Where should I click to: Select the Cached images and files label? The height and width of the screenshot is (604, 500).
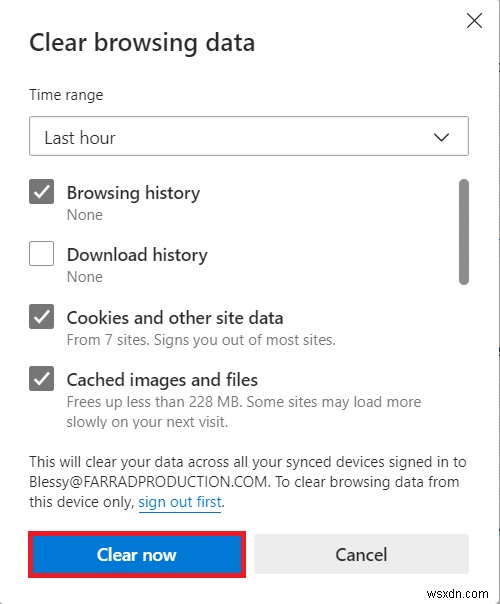[x=162, y=380]
